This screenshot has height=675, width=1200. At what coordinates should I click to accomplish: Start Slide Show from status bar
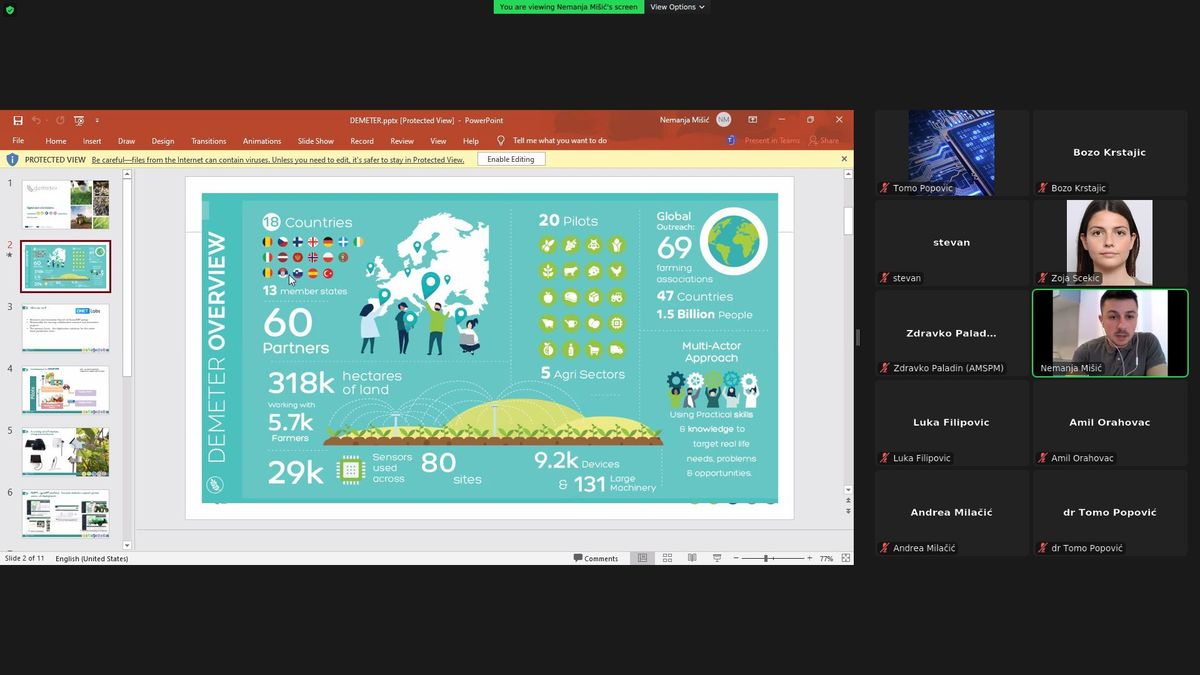(x=717, y=558)
